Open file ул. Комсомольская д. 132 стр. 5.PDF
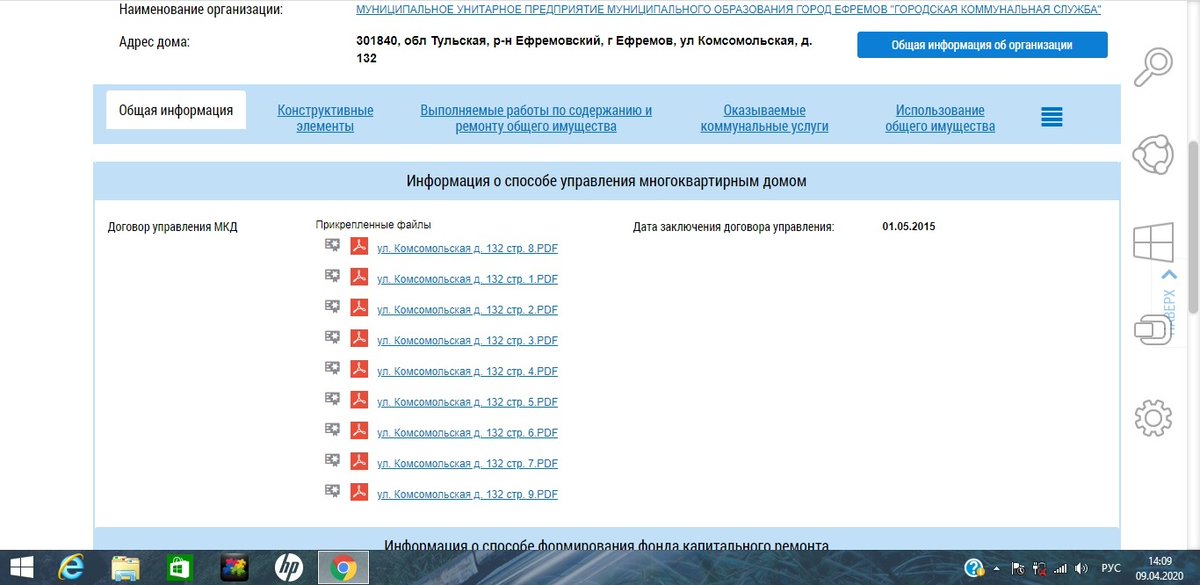 click(x=467, y=403)
